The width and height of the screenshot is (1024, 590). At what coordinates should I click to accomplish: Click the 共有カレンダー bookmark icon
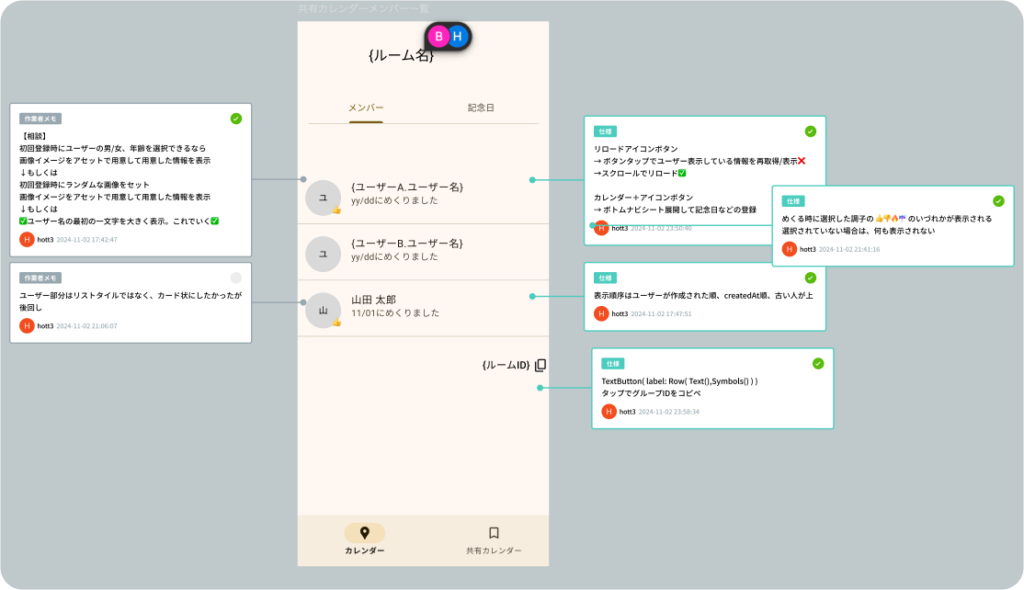tap(493, 533)
